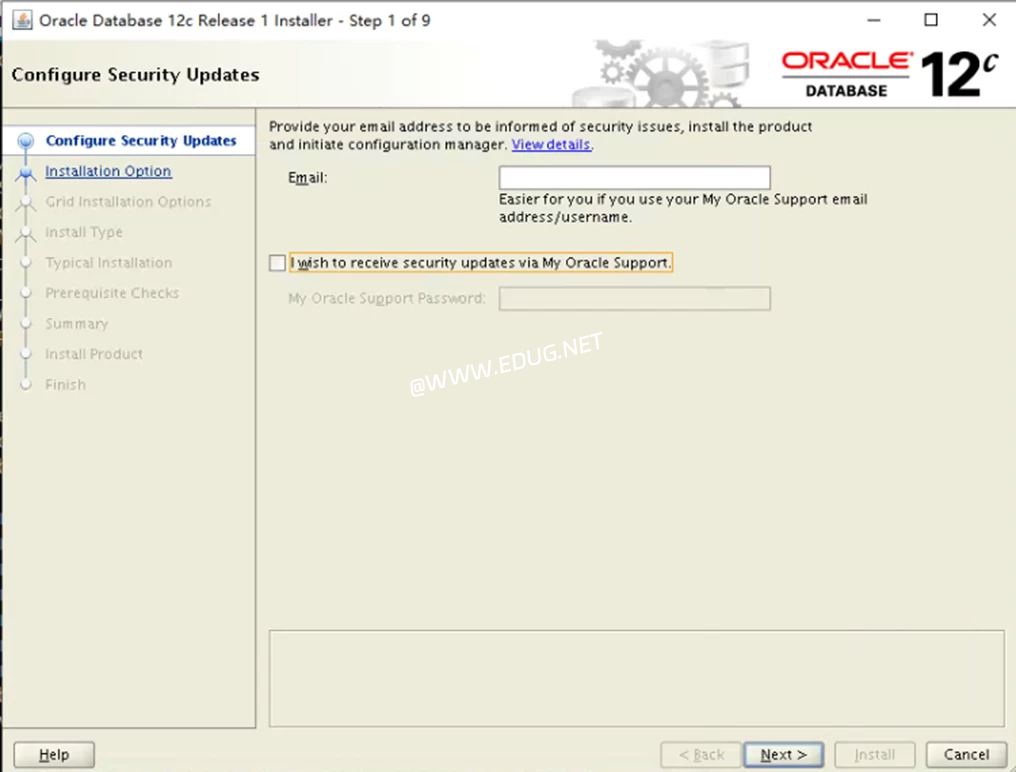1016x772 pixels.
Task: Click the Finish step in sidebar
Action: (x=65, y=384)
